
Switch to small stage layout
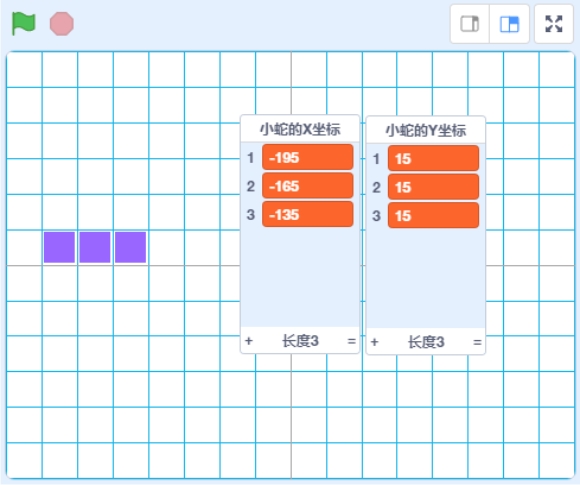[x=470, y=24]
